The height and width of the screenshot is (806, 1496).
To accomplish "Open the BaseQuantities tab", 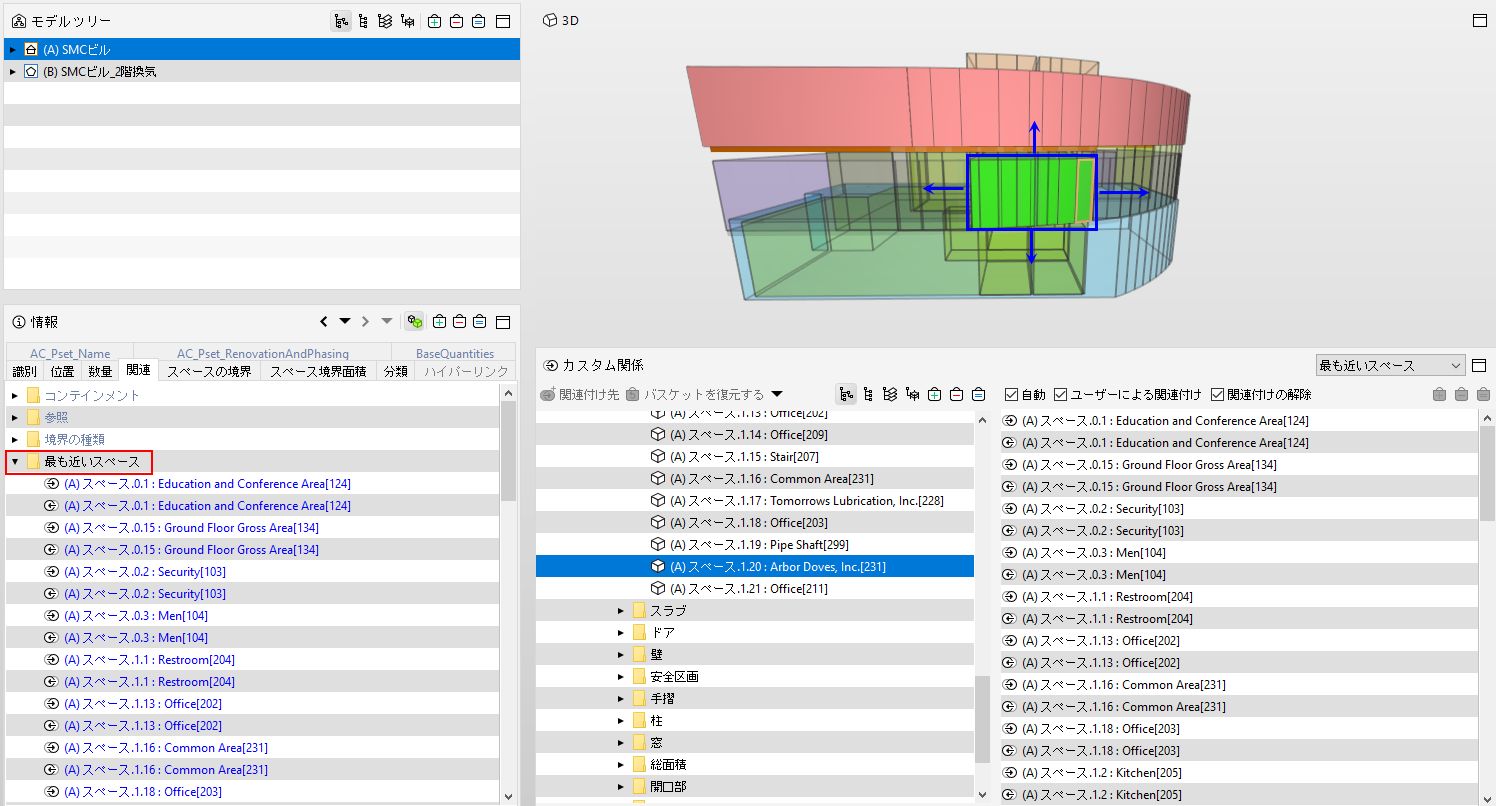I will 455,353.
